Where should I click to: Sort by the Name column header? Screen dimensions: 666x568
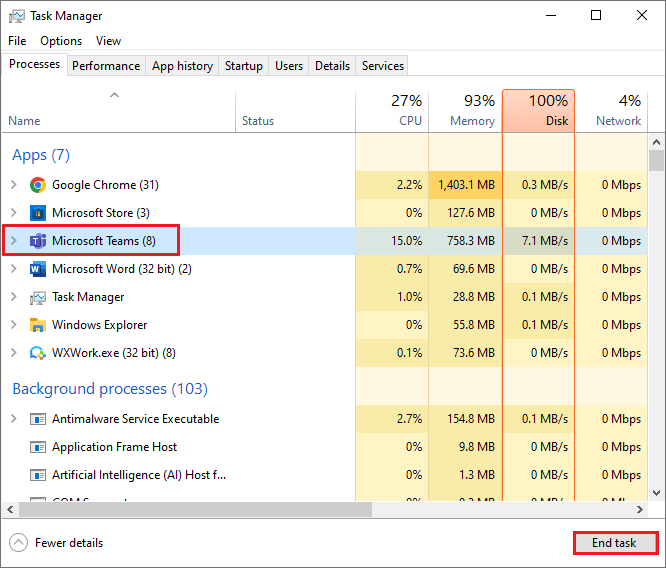click(x=118, y=112)
